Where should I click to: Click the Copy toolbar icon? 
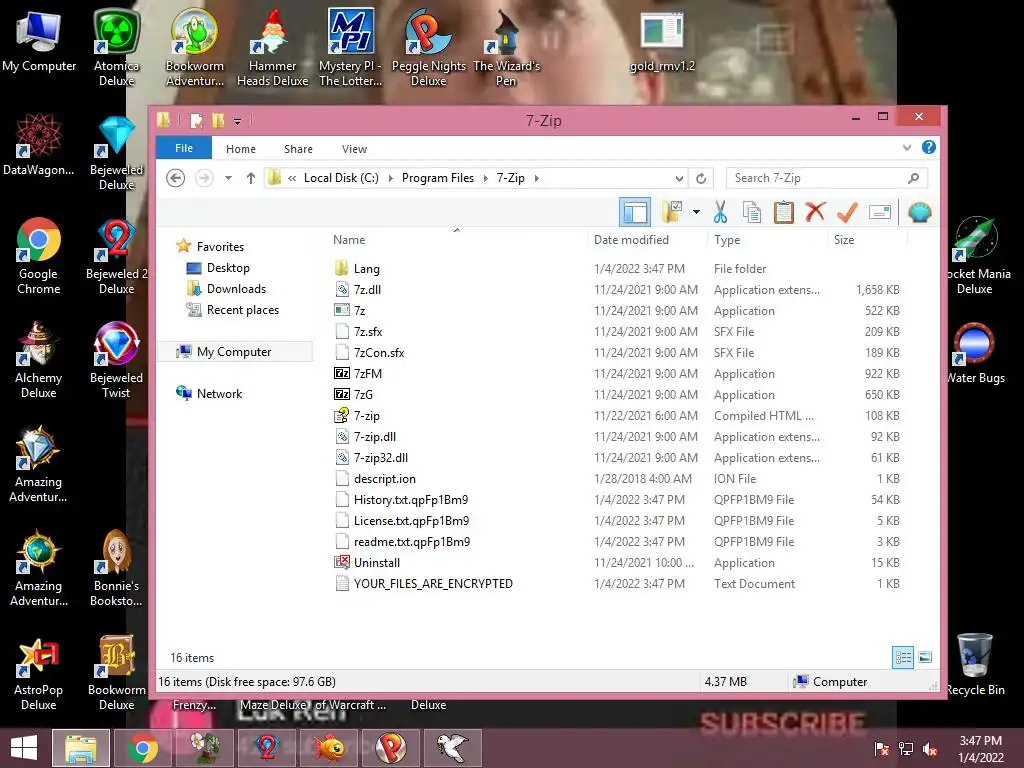(752, 212)
